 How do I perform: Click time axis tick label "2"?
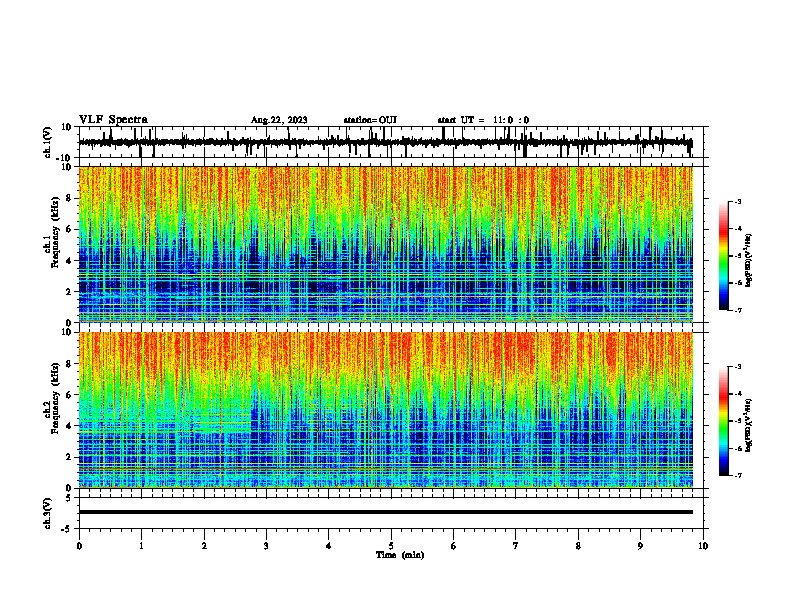[x=204, y=546]
